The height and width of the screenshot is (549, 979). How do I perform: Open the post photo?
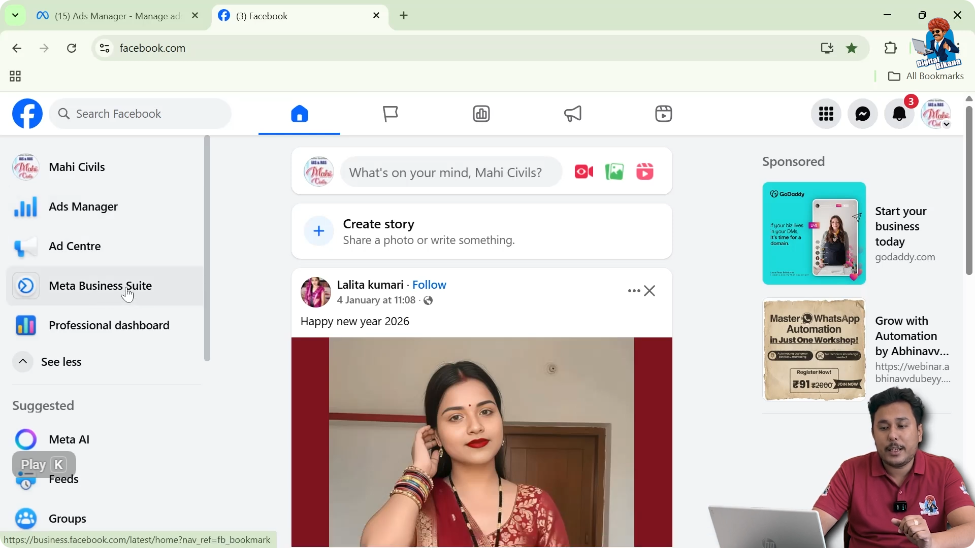482,442
